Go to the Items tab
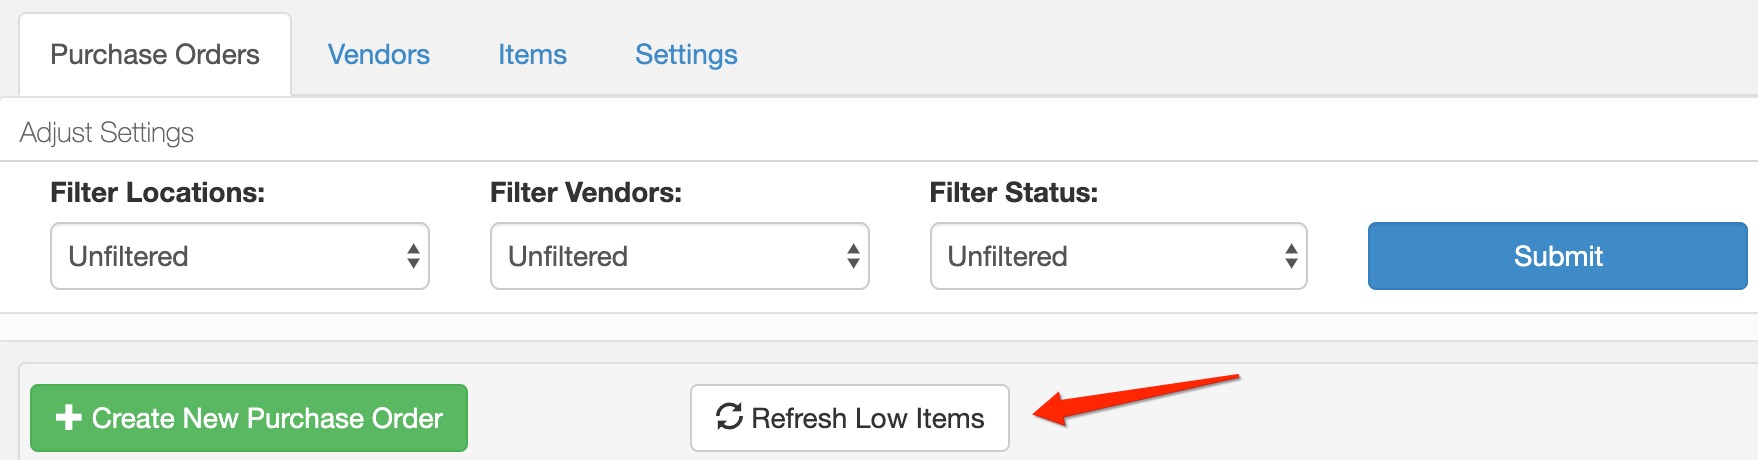Screen dimensions: 1758x460 533,55
